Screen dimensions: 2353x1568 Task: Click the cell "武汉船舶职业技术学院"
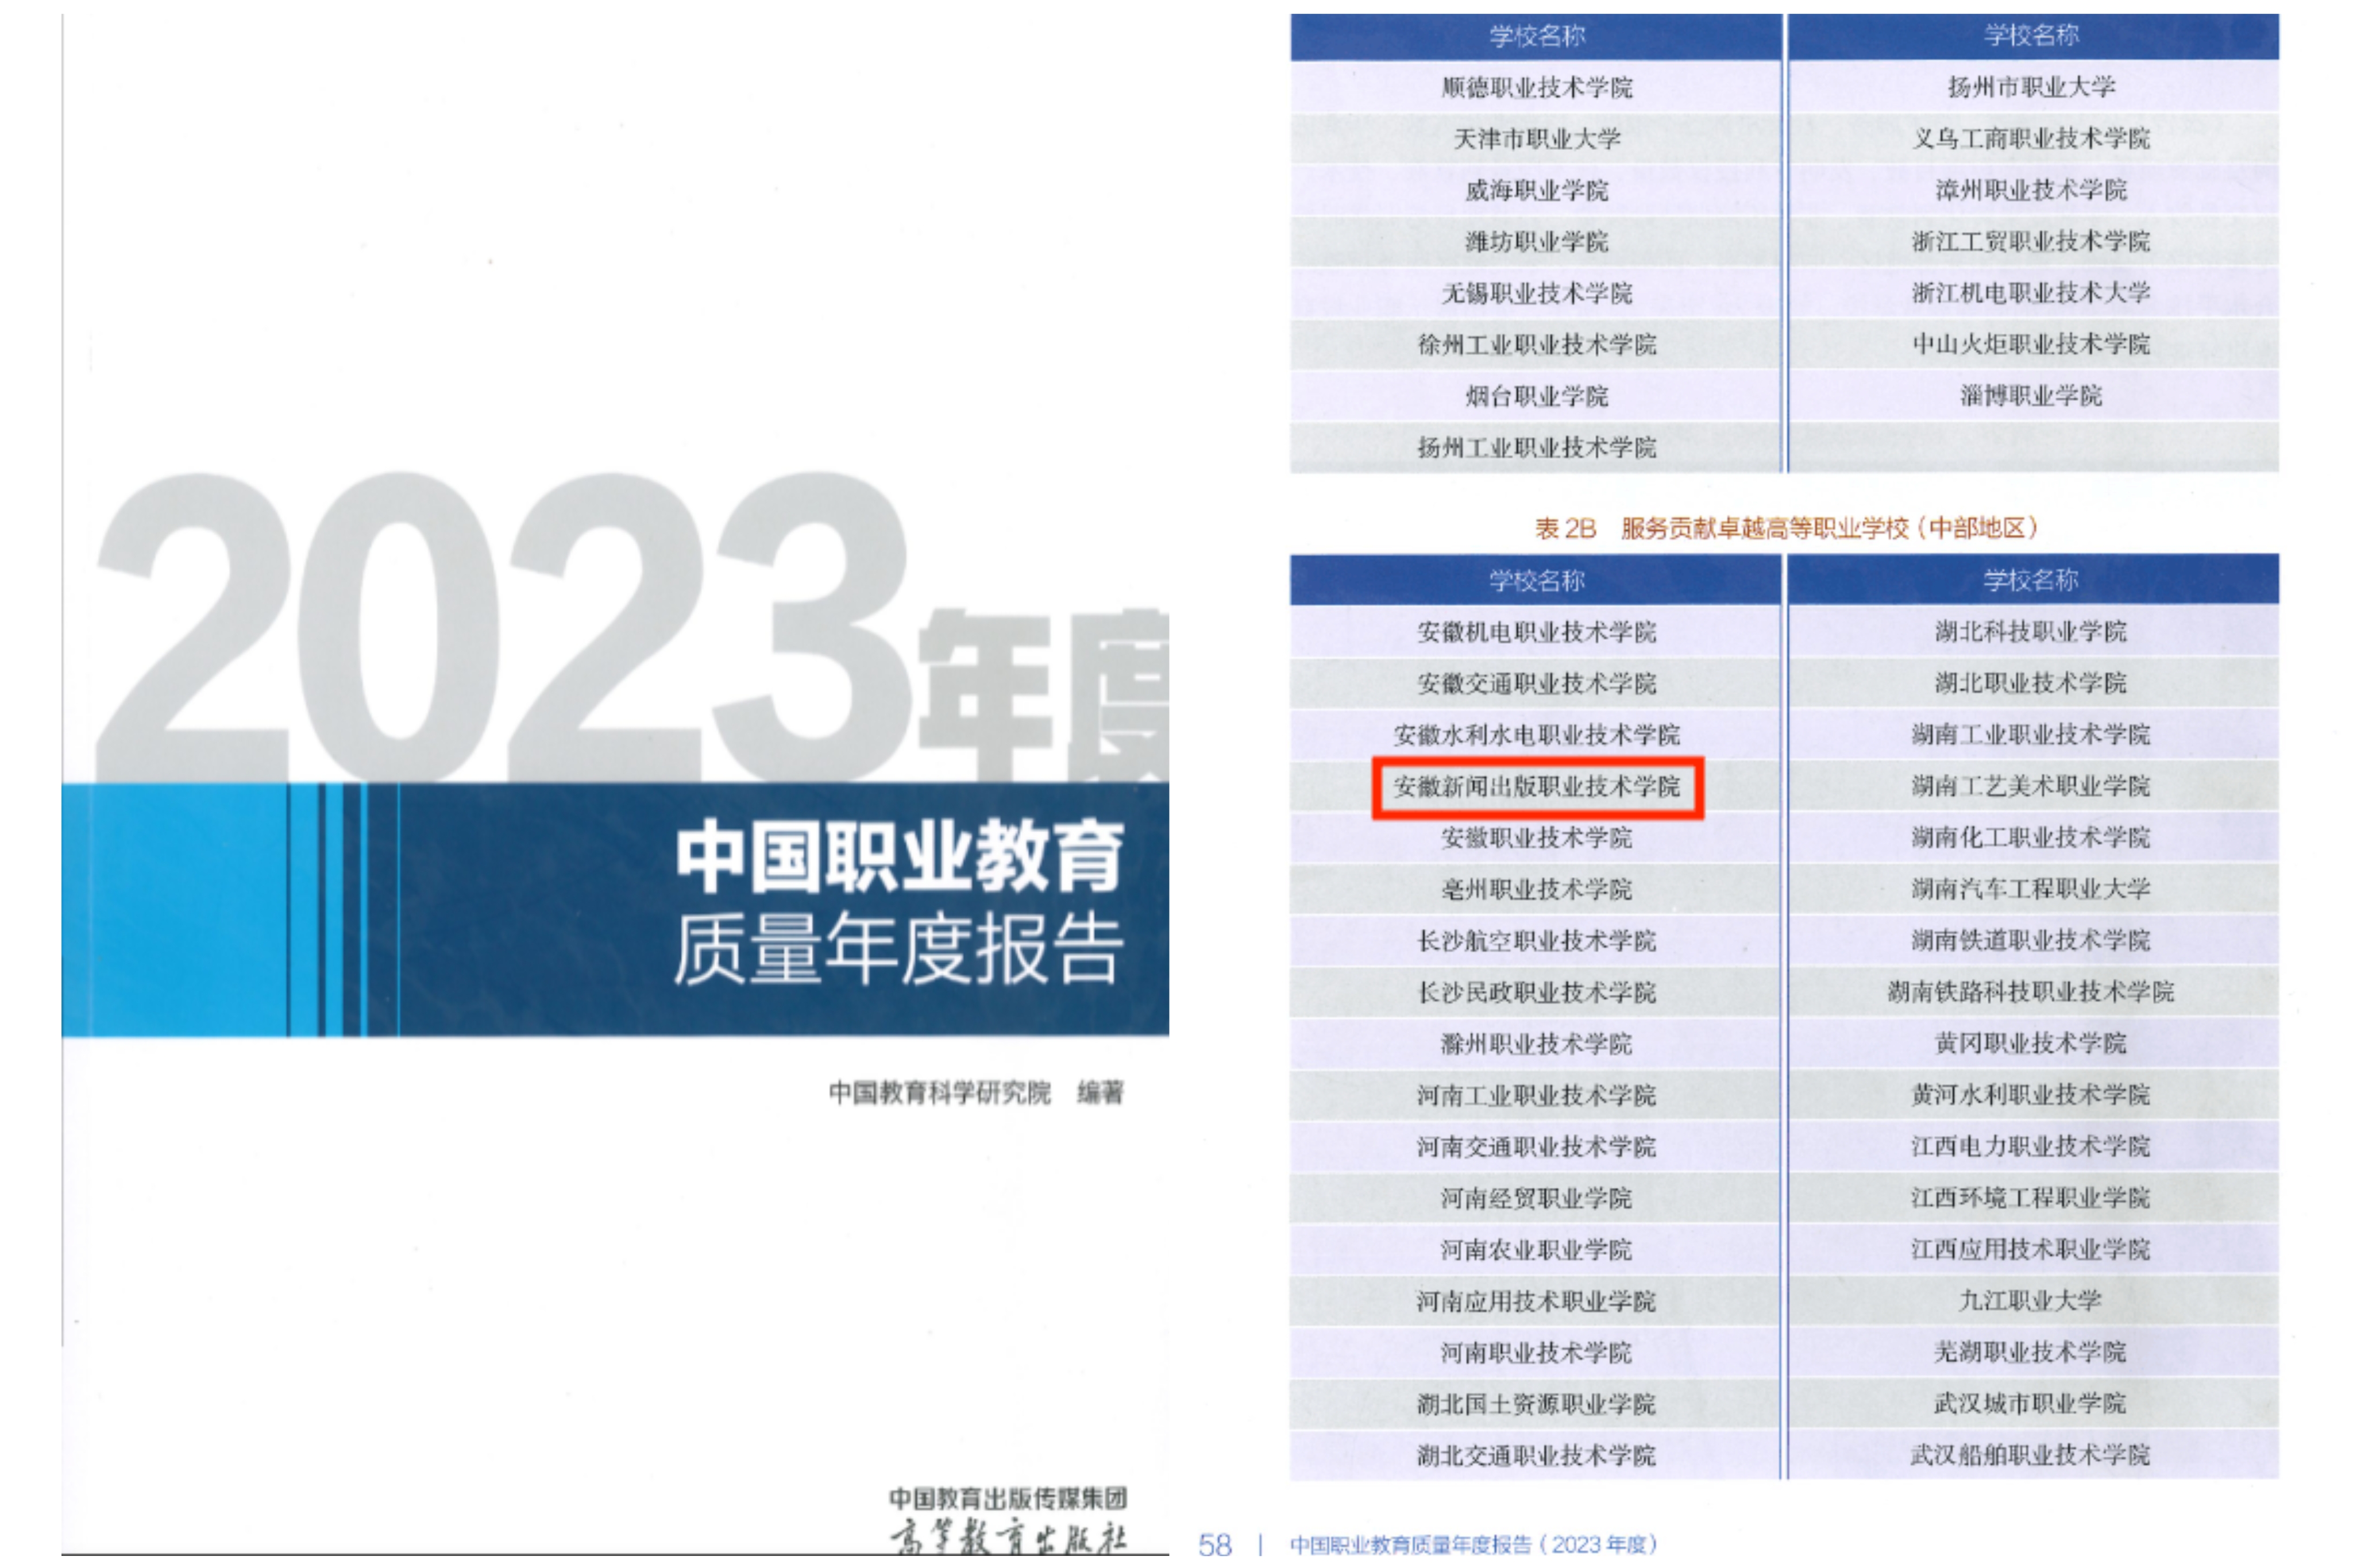(x=2030, y=1456)
